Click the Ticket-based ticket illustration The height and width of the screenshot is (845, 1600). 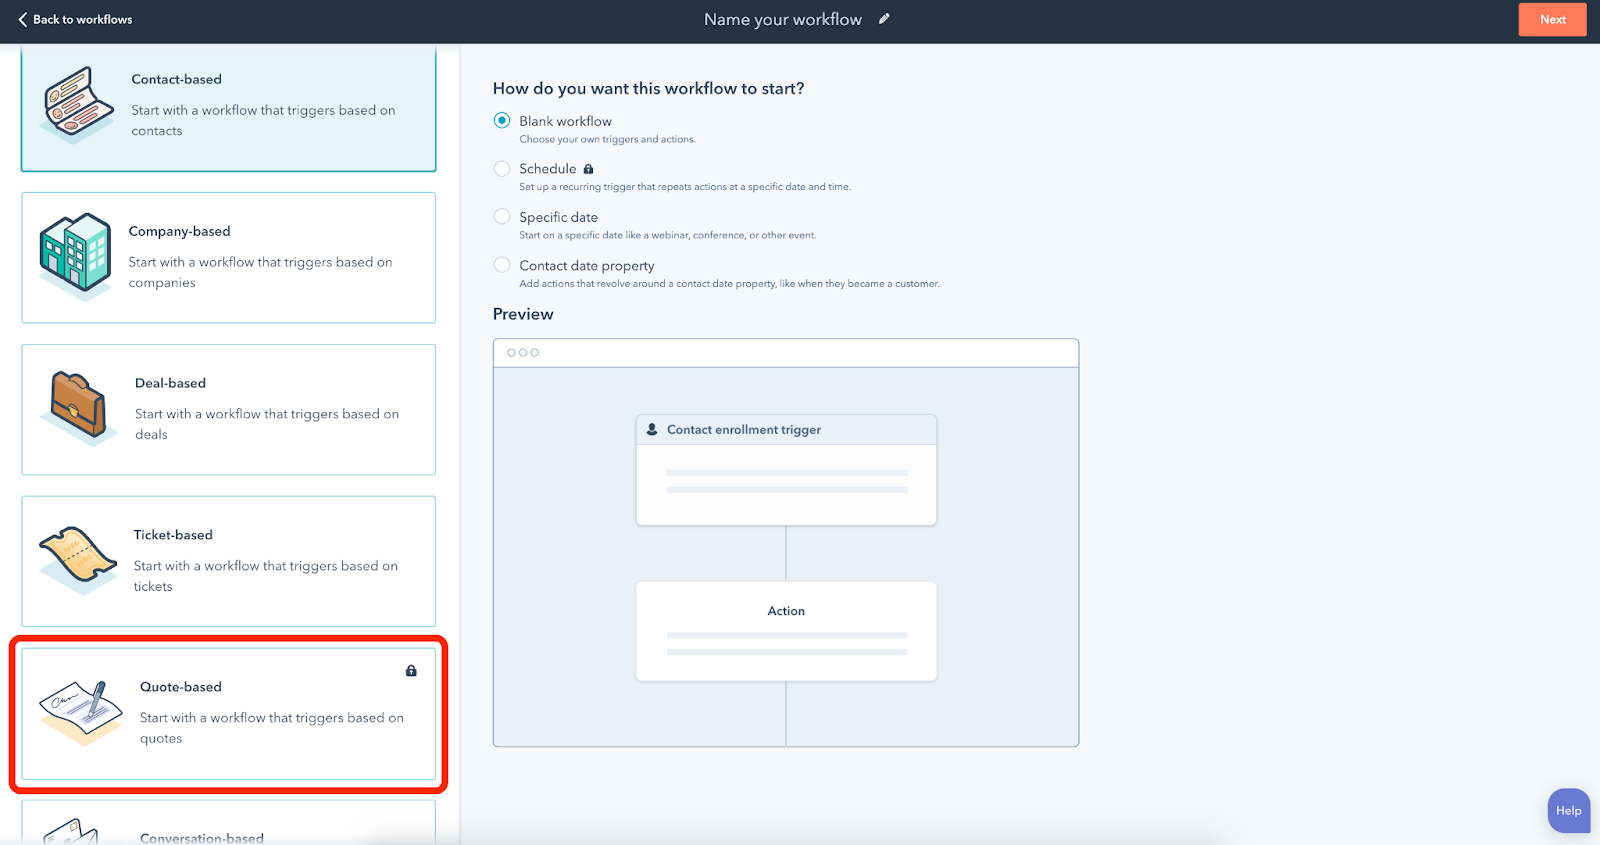[x=78, y=559]
